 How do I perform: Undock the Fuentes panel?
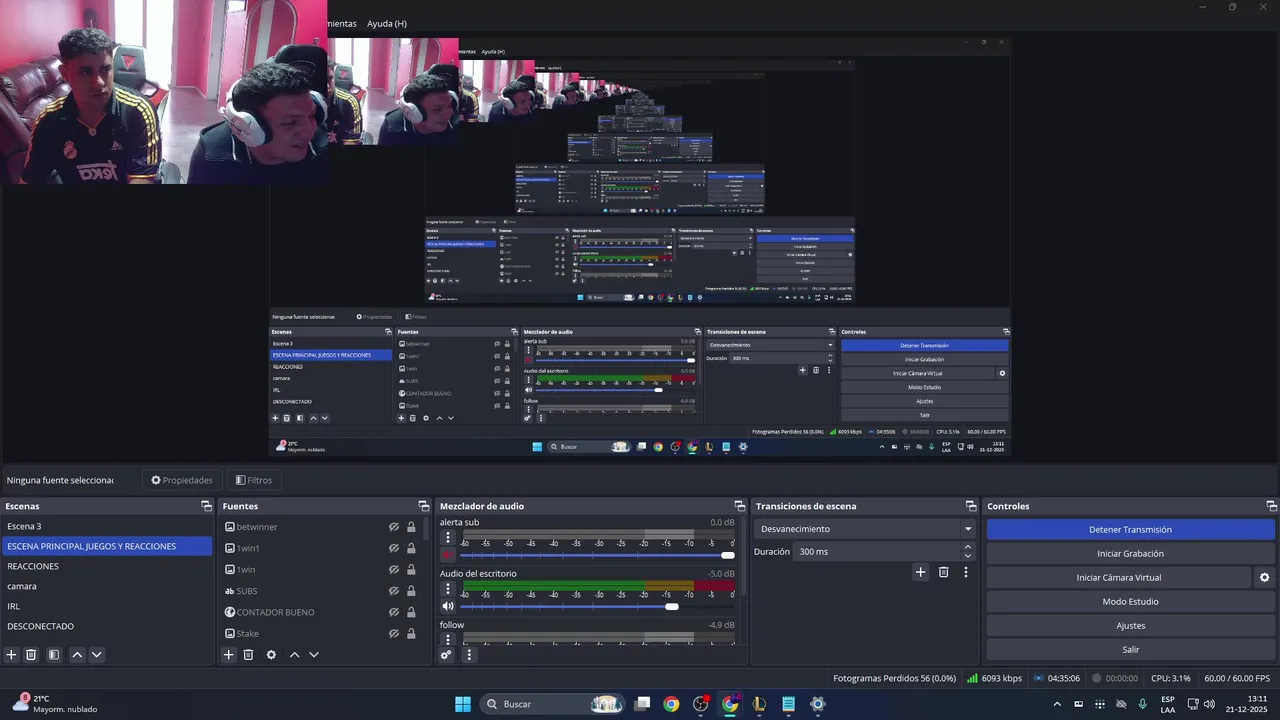click(423, 506)
